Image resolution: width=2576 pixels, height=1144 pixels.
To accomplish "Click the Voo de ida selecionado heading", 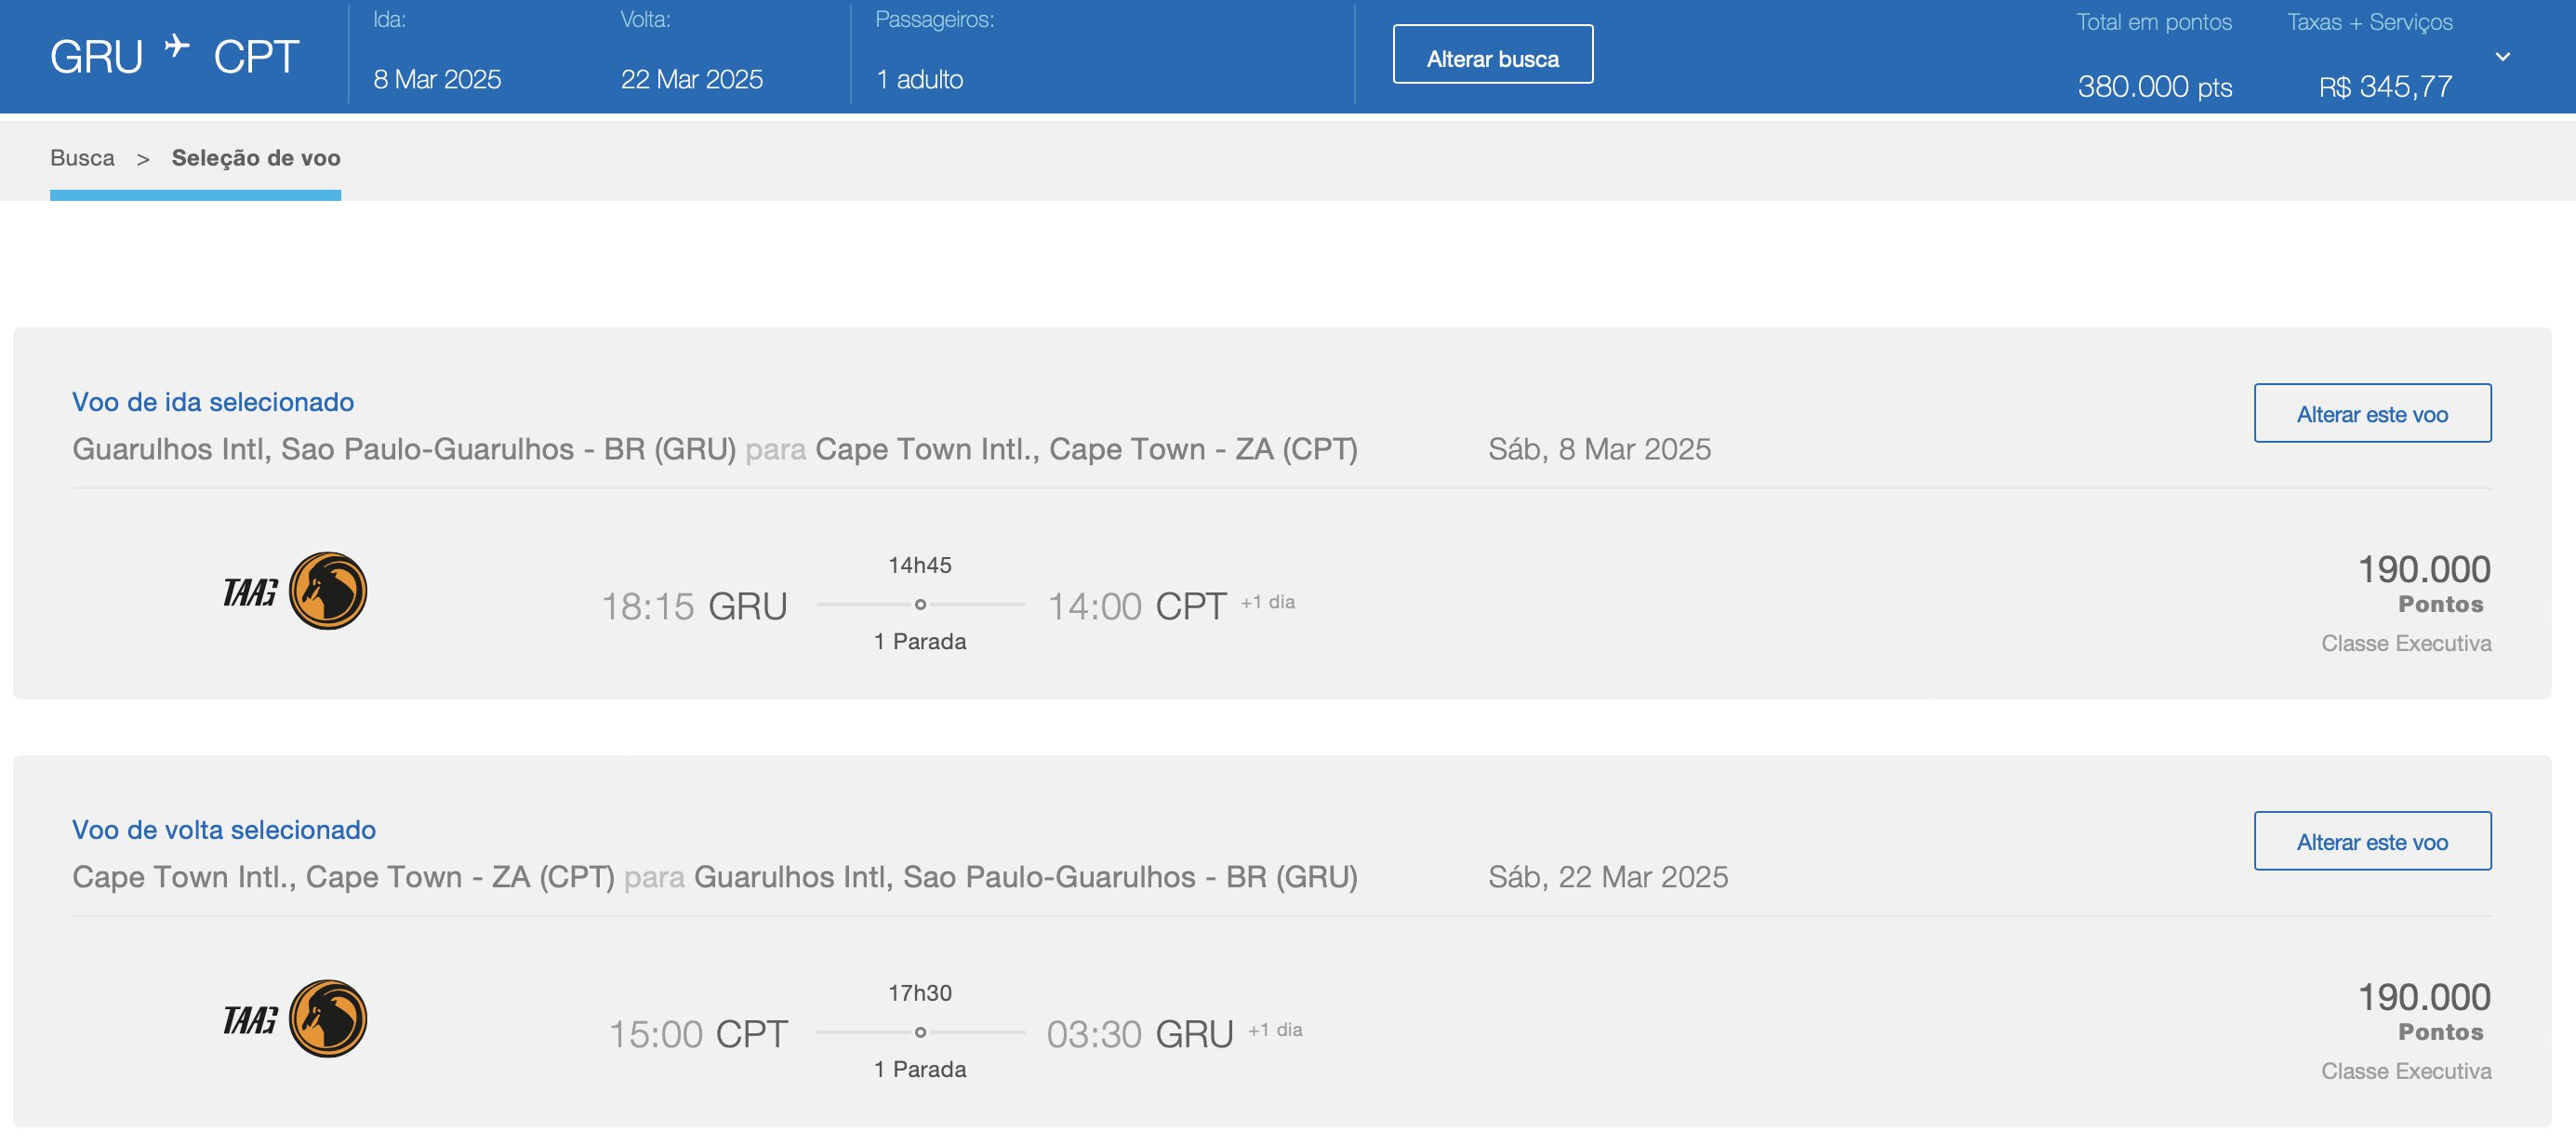I will [x=213, y=402].
